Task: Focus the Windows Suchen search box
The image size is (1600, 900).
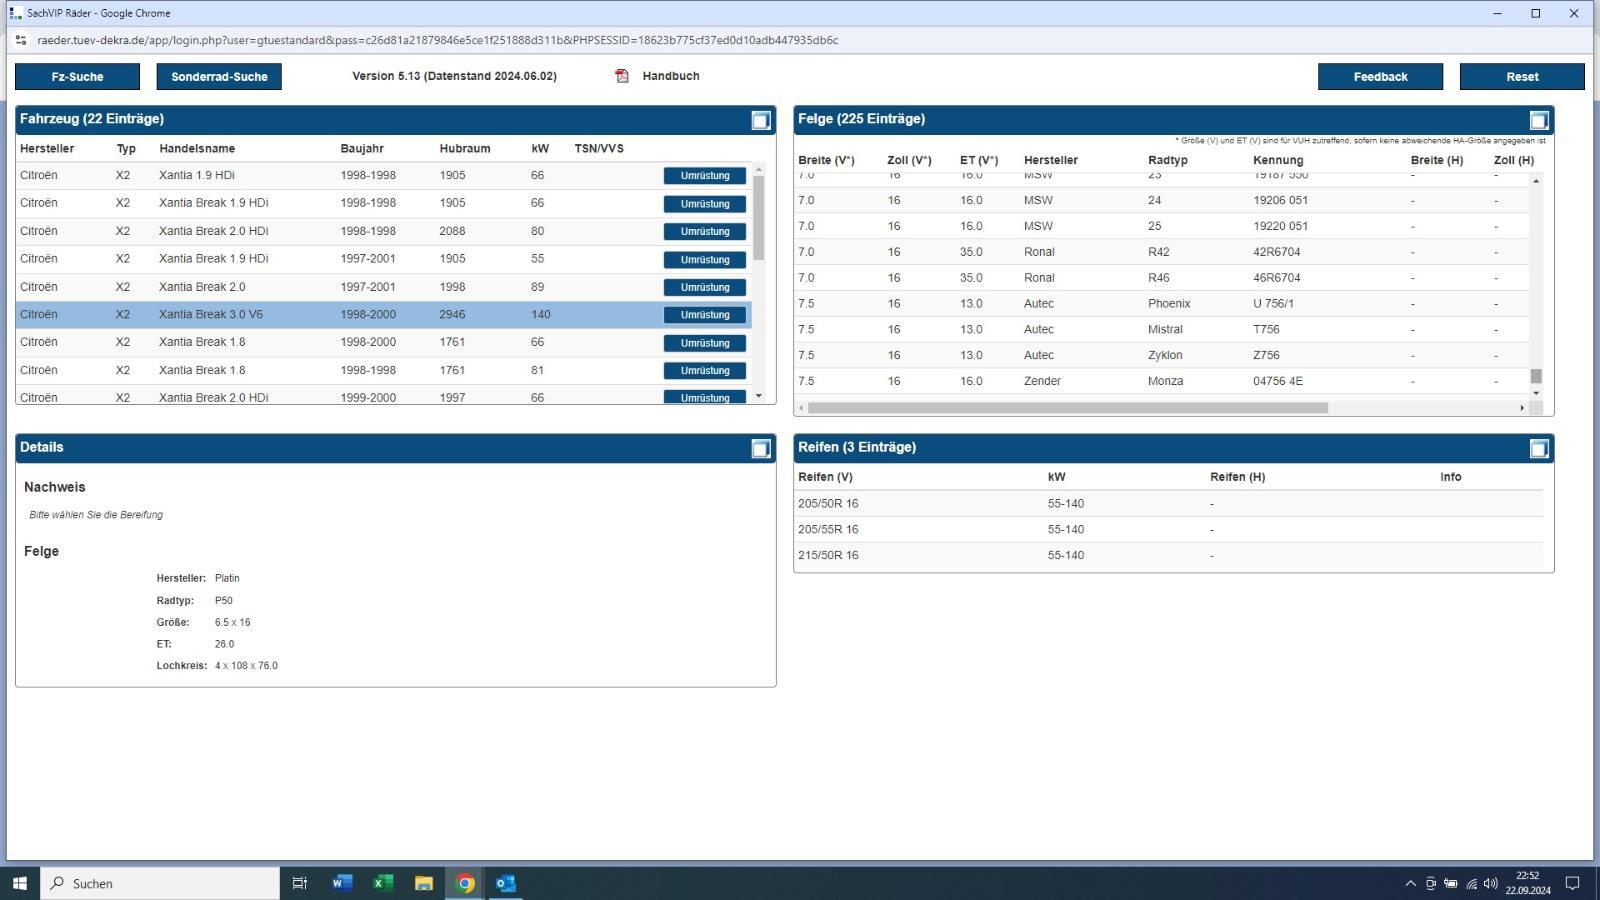Action: (160, 883)
